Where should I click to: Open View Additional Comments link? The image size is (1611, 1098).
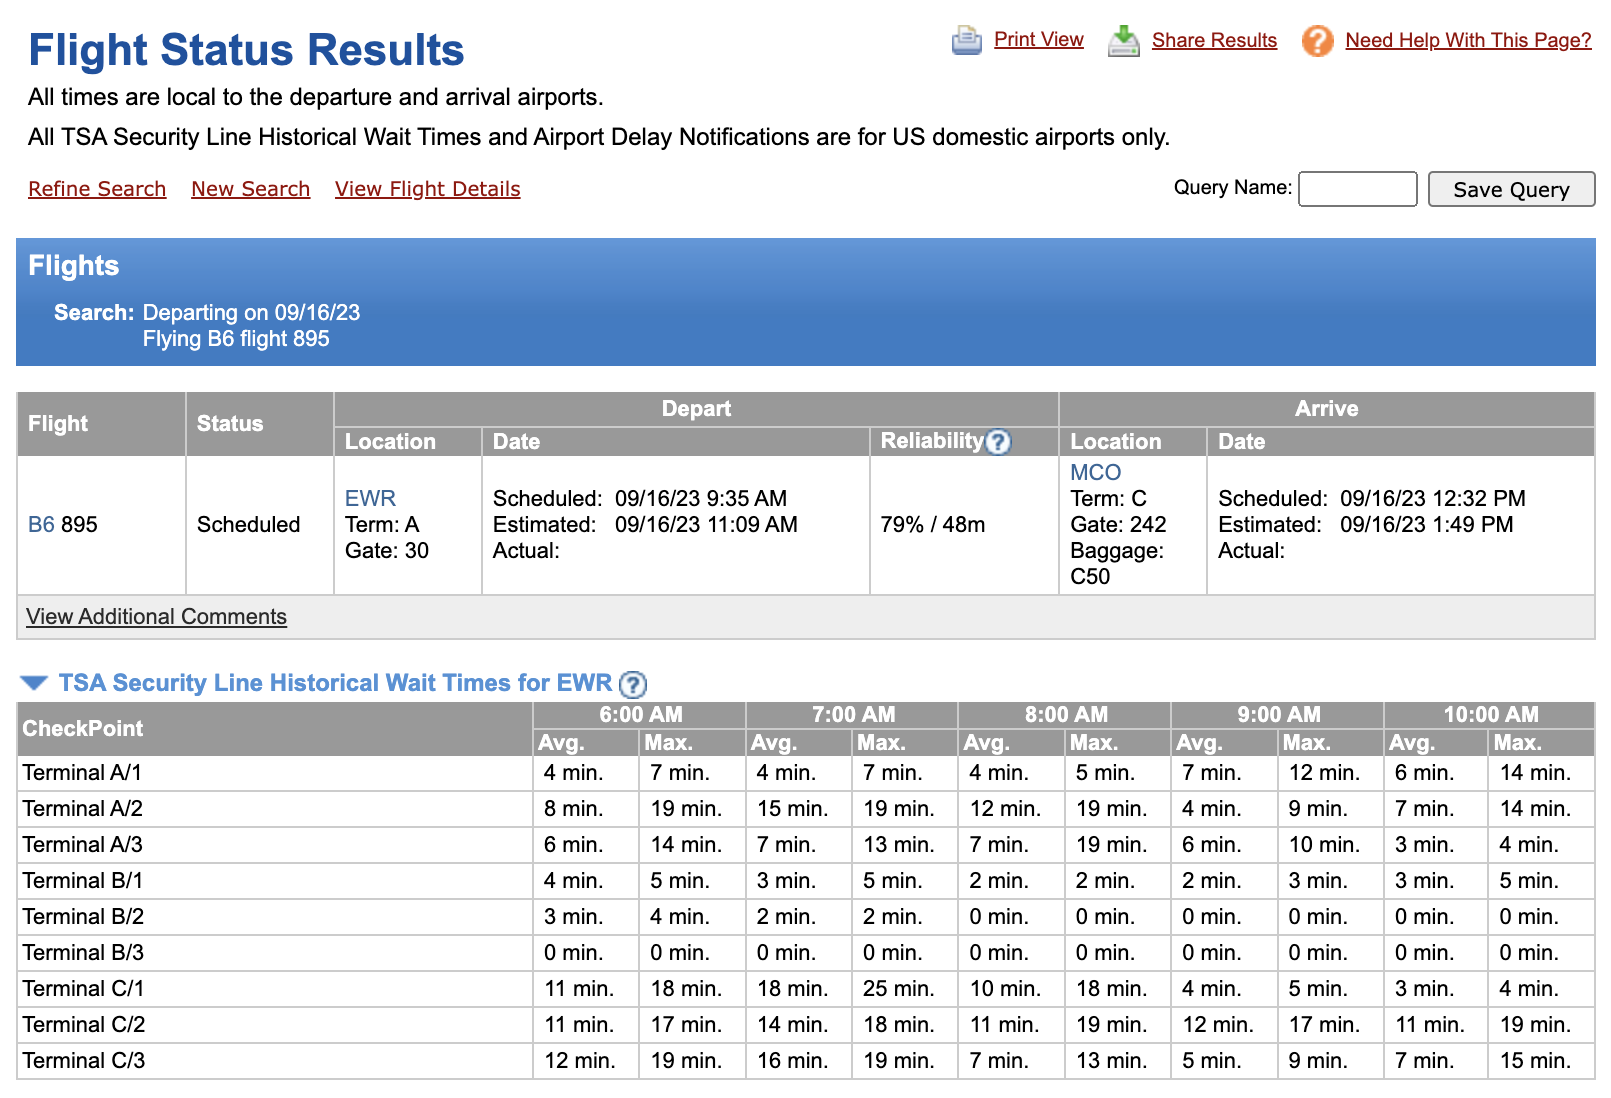(156, 616)
